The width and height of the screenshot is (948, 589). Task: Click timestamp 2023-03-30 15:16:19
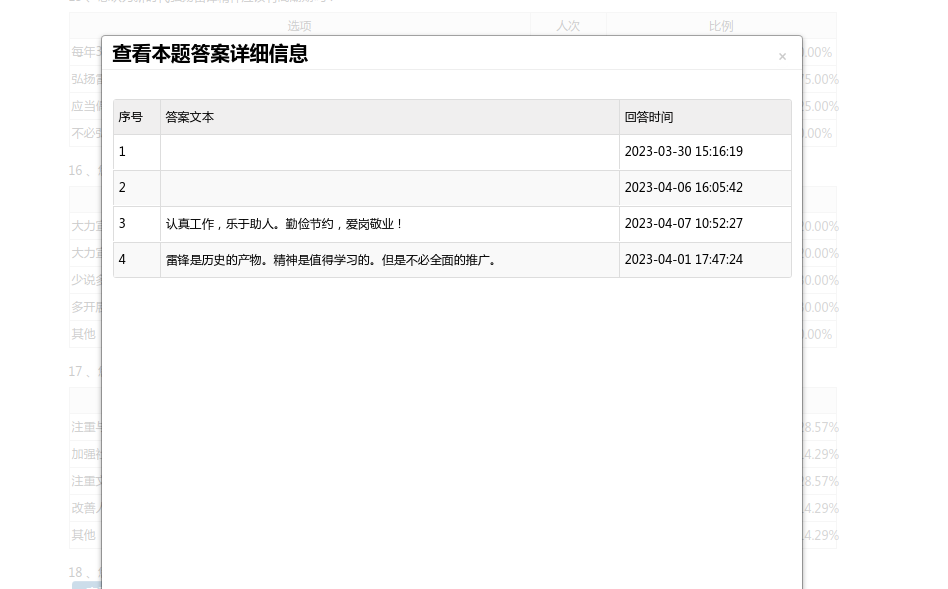coord(684,152)
